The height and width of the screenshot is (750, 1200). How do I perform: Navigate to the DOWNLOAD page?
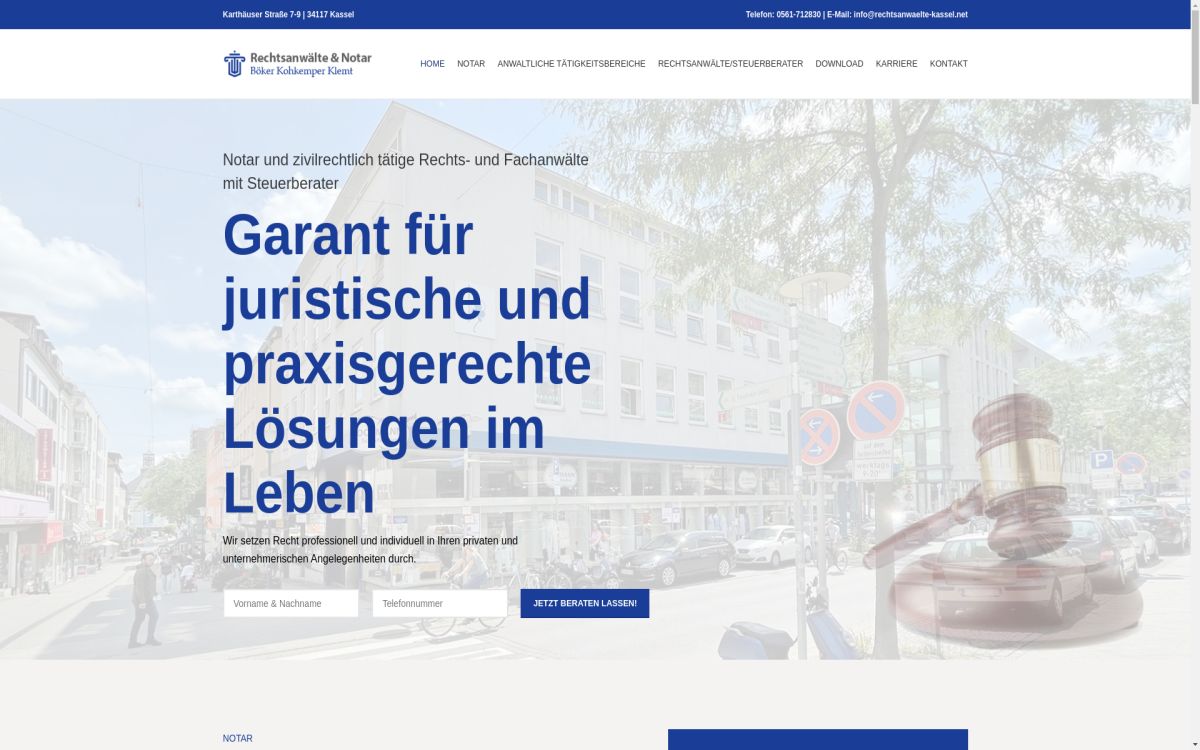point(839,63)
